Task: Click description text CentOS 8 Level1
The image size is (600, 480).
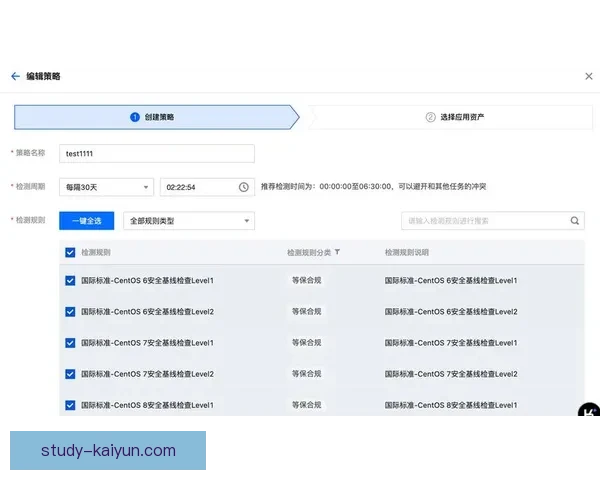Action: point(451,405)
